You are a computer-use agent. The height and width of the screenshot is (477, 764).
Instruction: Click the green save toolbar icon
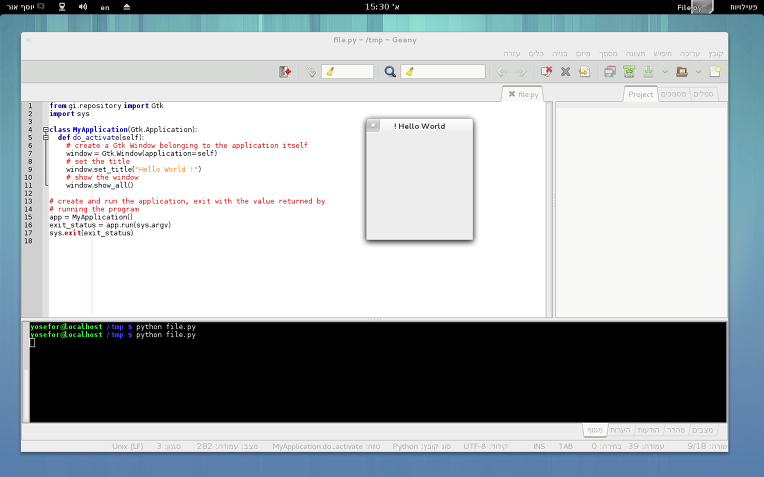point(629,72)
